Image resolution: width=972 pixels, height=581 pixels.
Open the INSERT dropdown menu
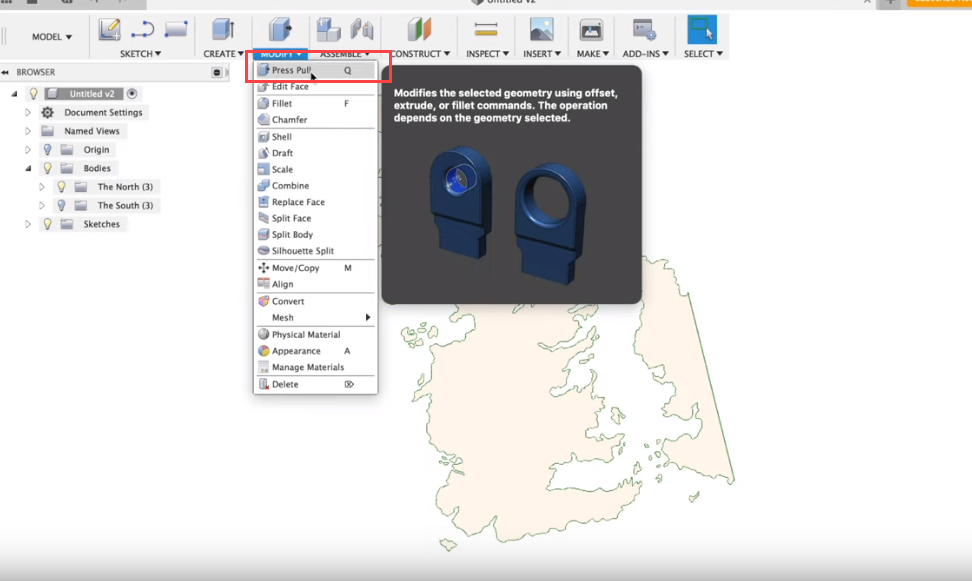pos(542,54)
